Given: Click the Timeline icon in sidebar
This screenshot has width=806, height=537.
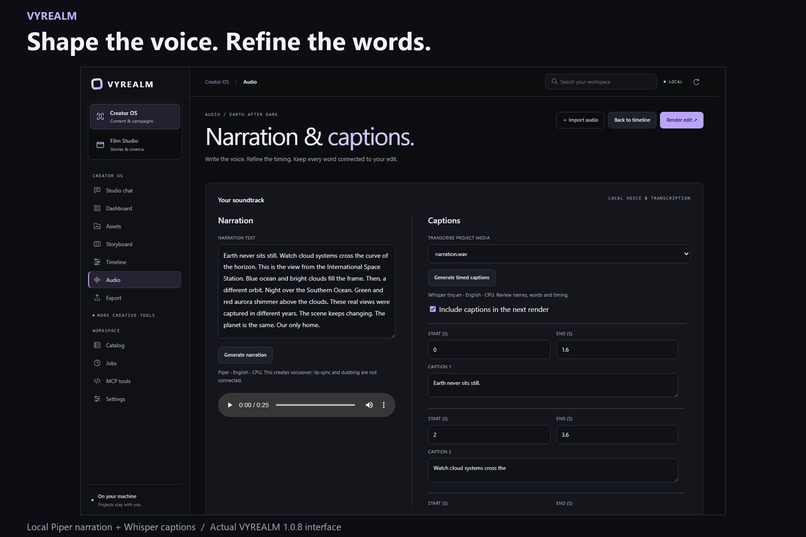Looking at the screenshot, I should point(97,262).
